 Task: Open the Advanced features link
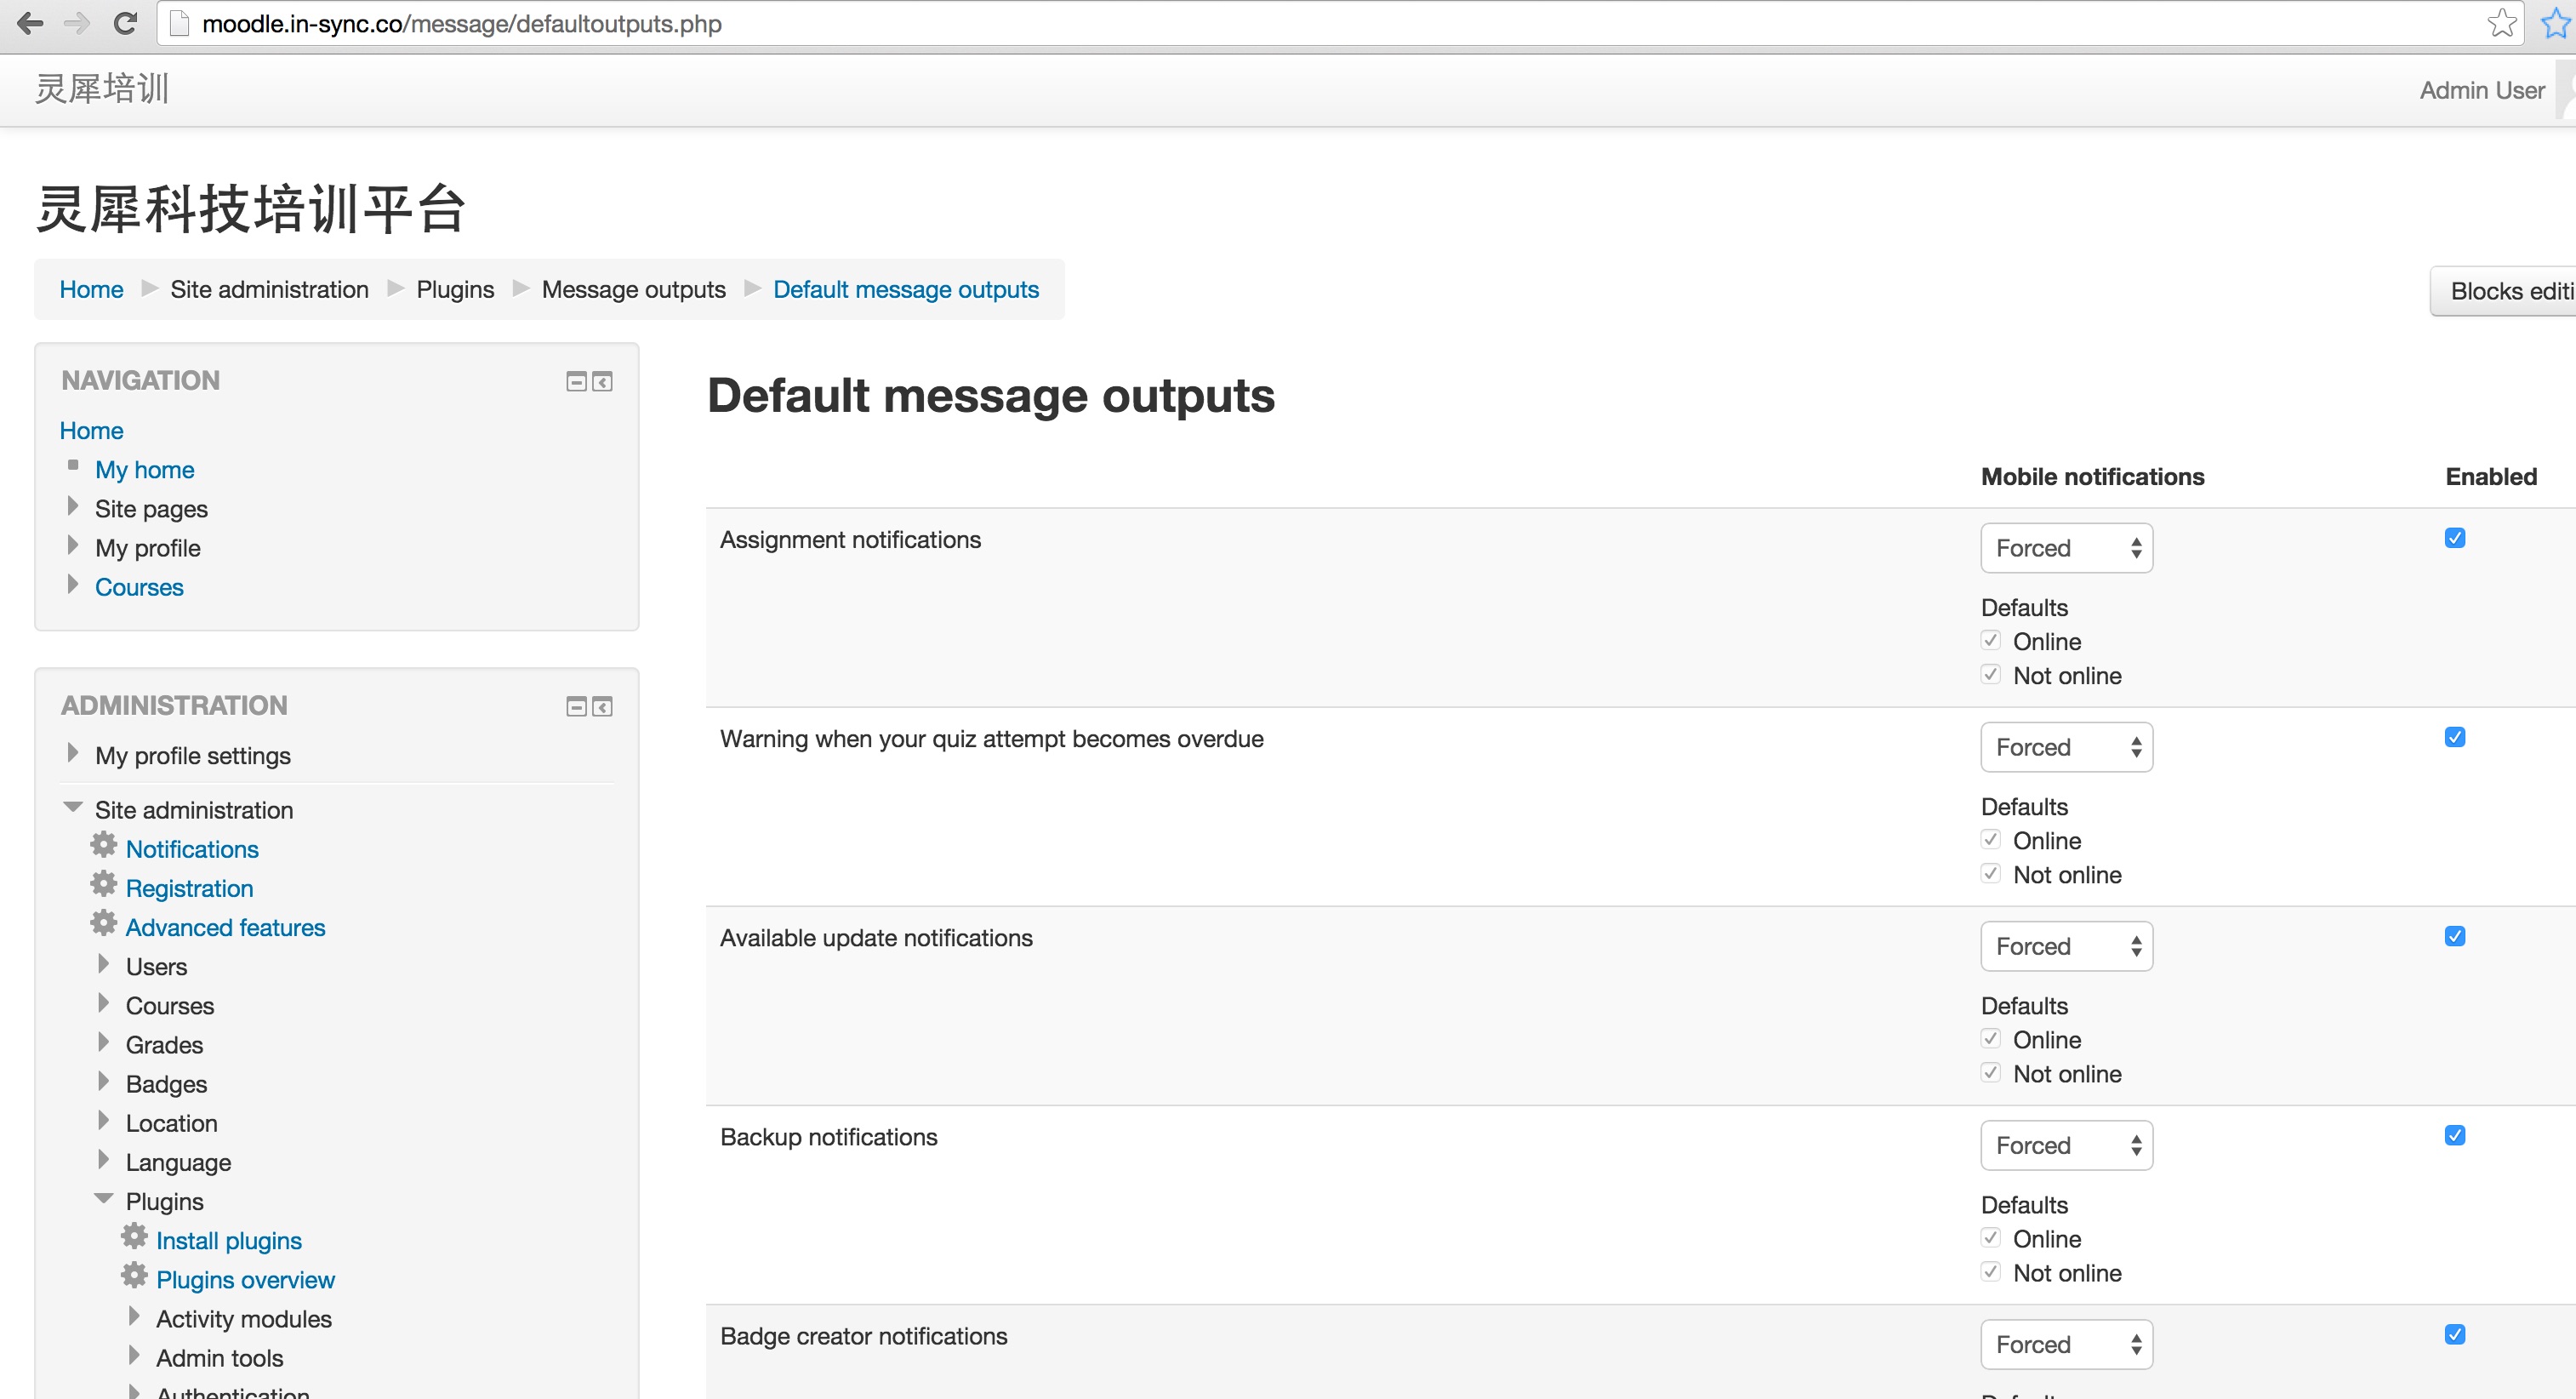(x=225, y=927)
